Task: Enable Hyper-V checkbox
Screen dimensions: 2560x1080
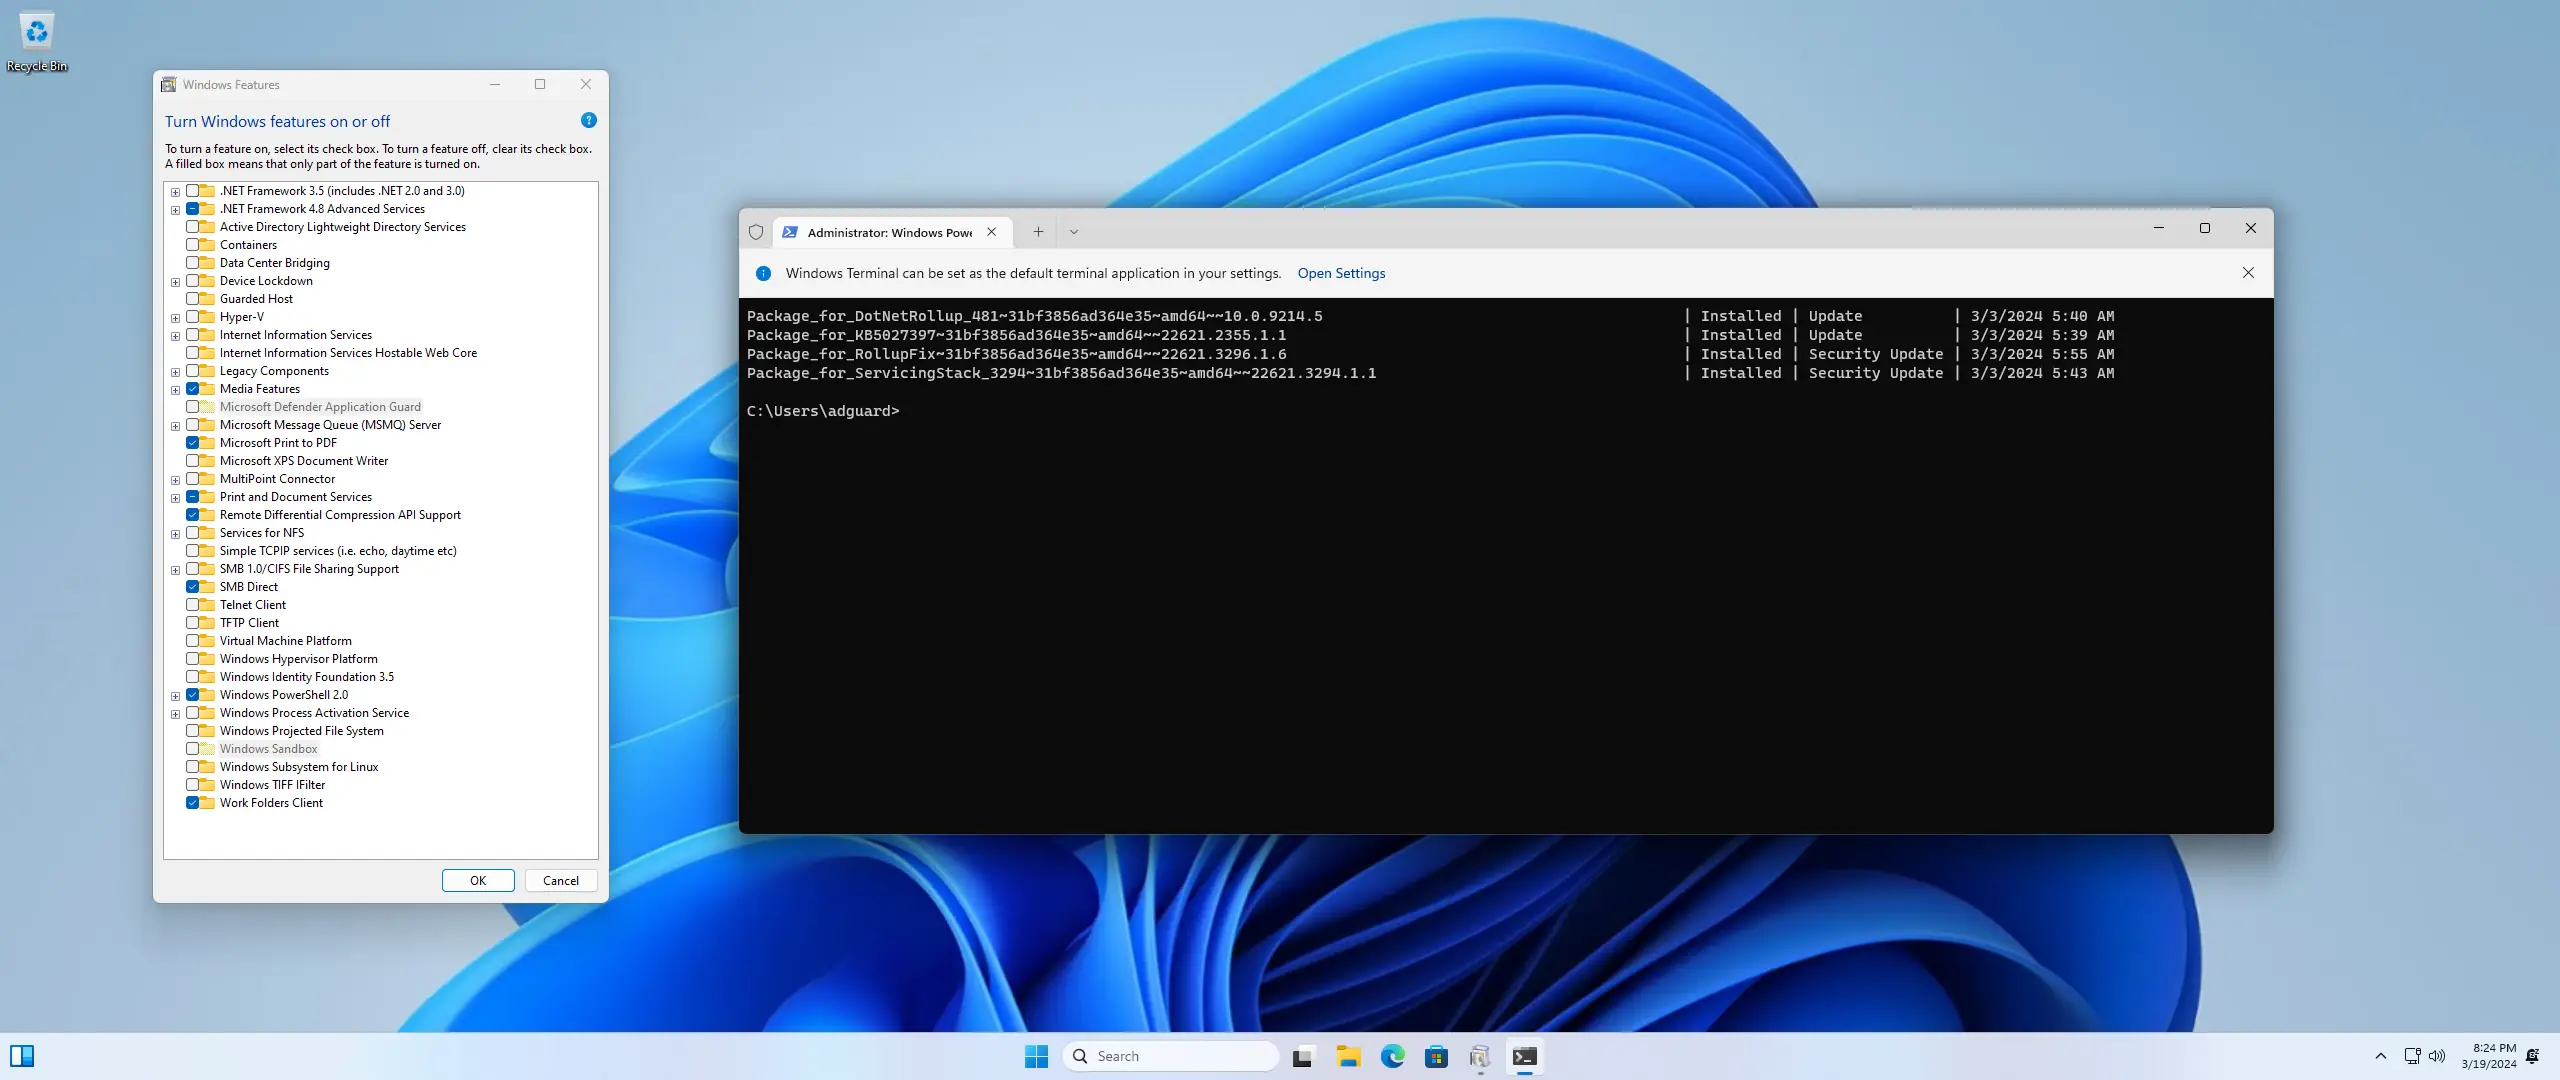Action: (193, 317)
